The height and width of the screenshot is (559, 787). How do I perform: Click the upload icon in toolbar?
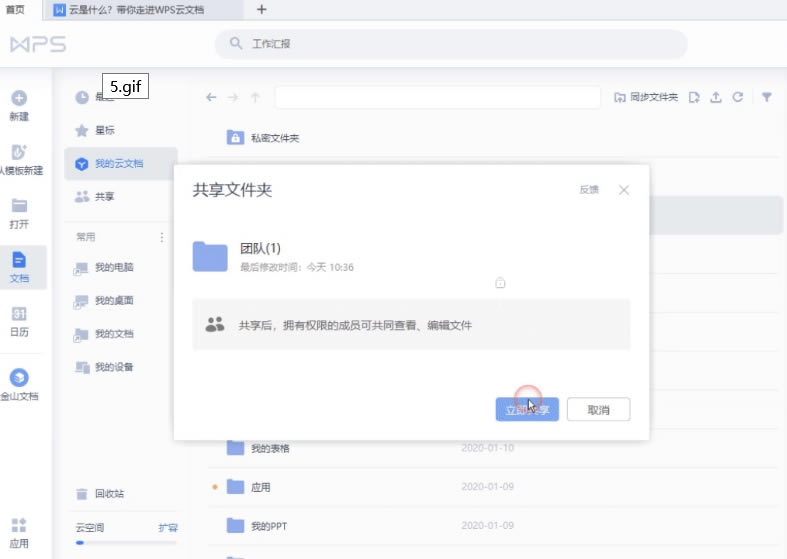[x=716, y=97]
